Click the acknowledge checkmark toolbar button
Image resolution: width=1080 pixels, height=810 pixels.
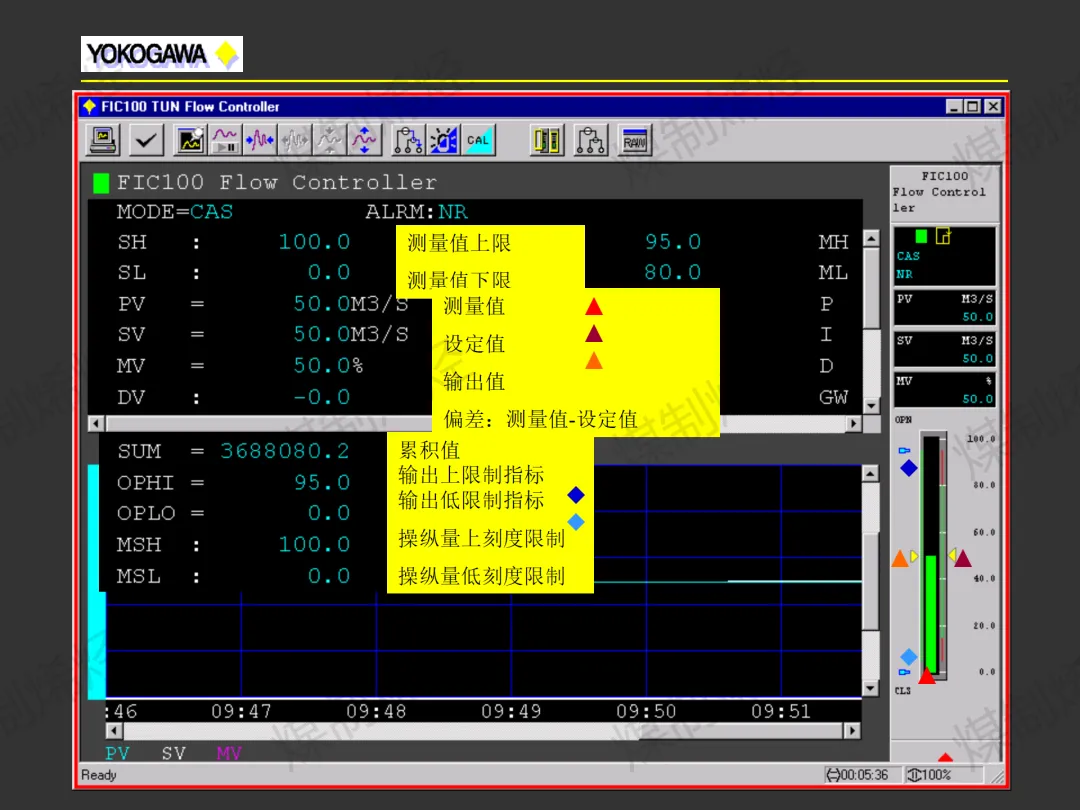(146, 140)
